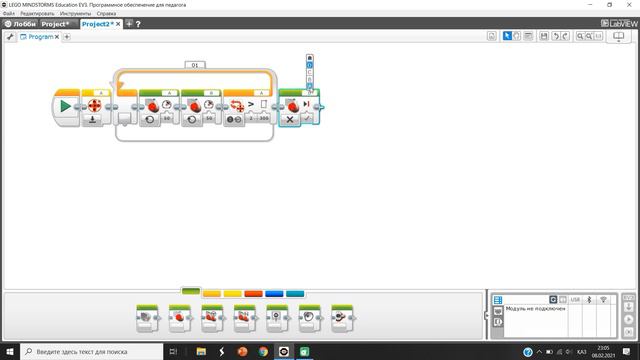The width and height of the screenshot is (640, 360).
Task: Open the Файл menu
Action: point(9,13)
